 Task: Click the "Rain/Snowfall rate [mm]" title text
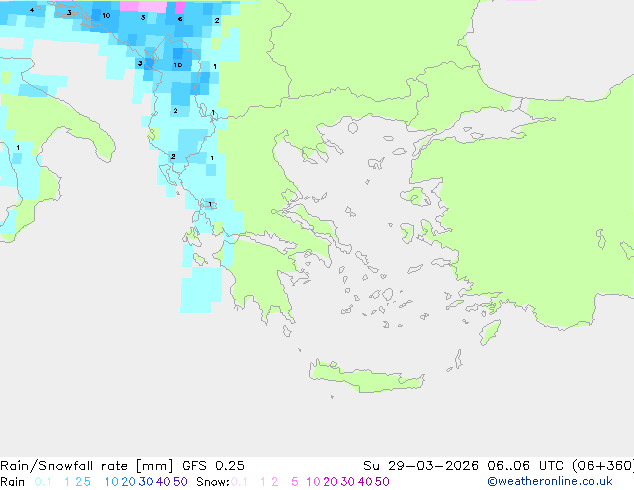coord(87,466)
